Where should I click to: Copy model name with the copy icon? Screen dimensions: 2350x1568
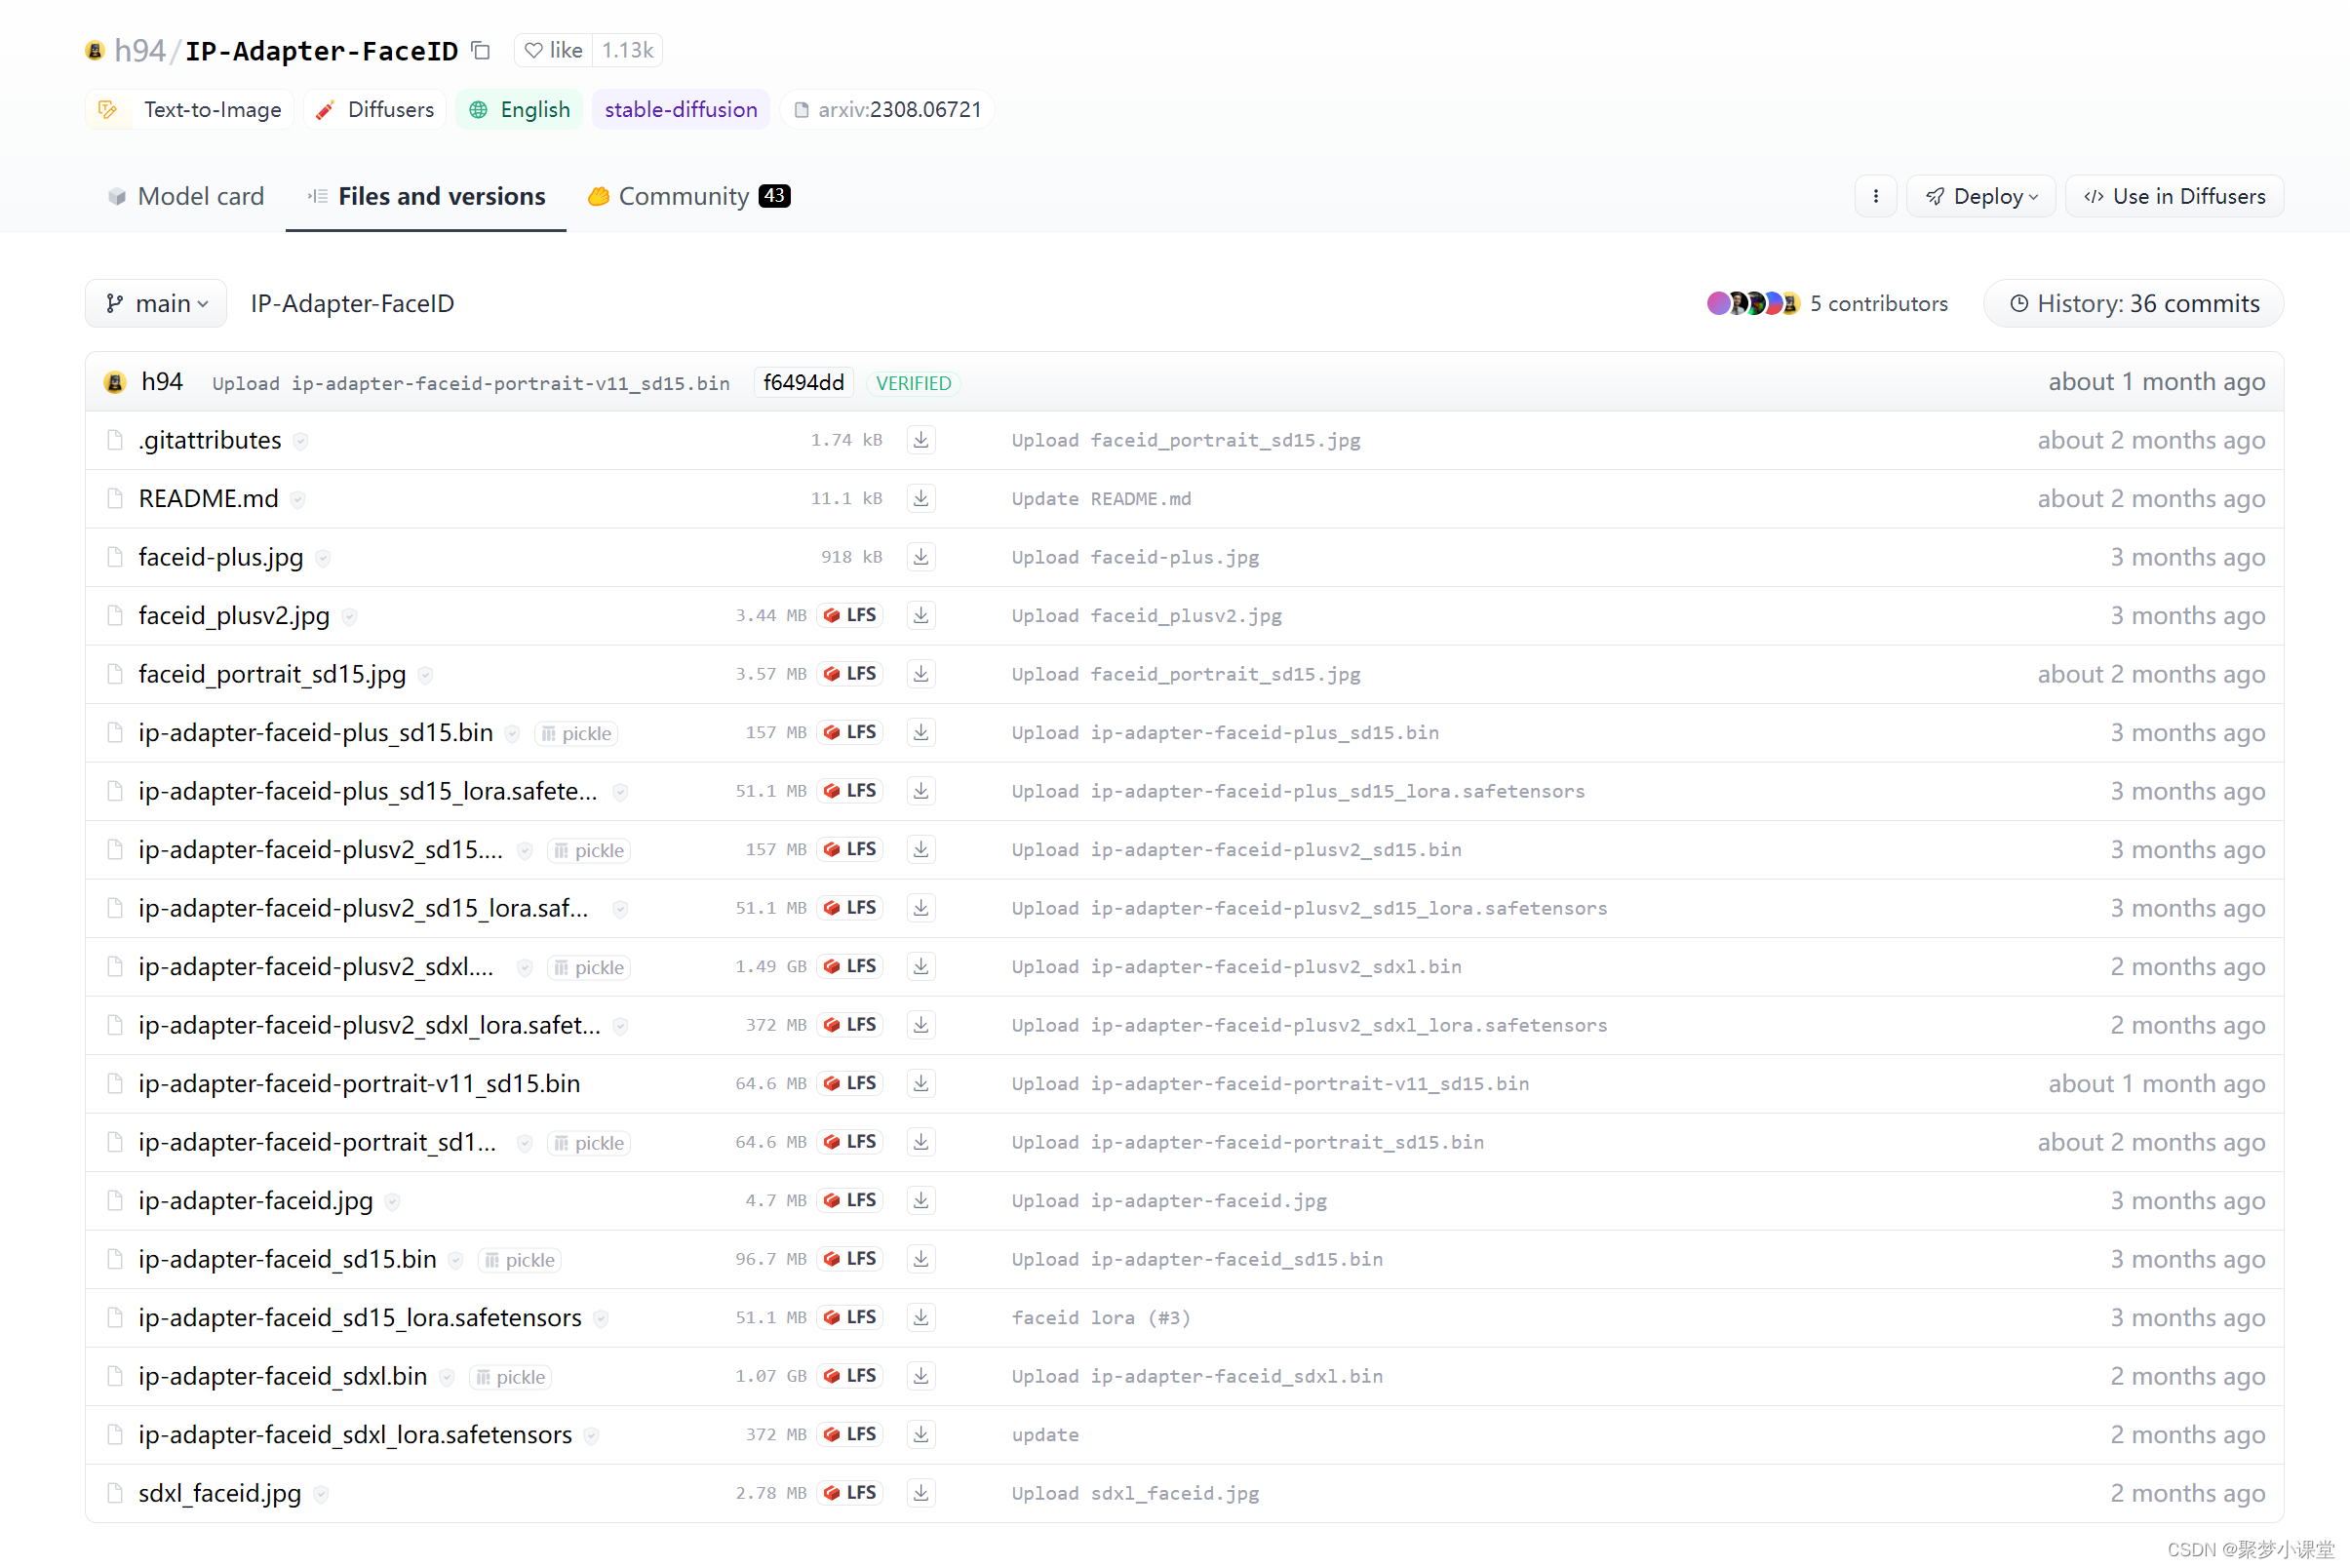pos(481,50)
